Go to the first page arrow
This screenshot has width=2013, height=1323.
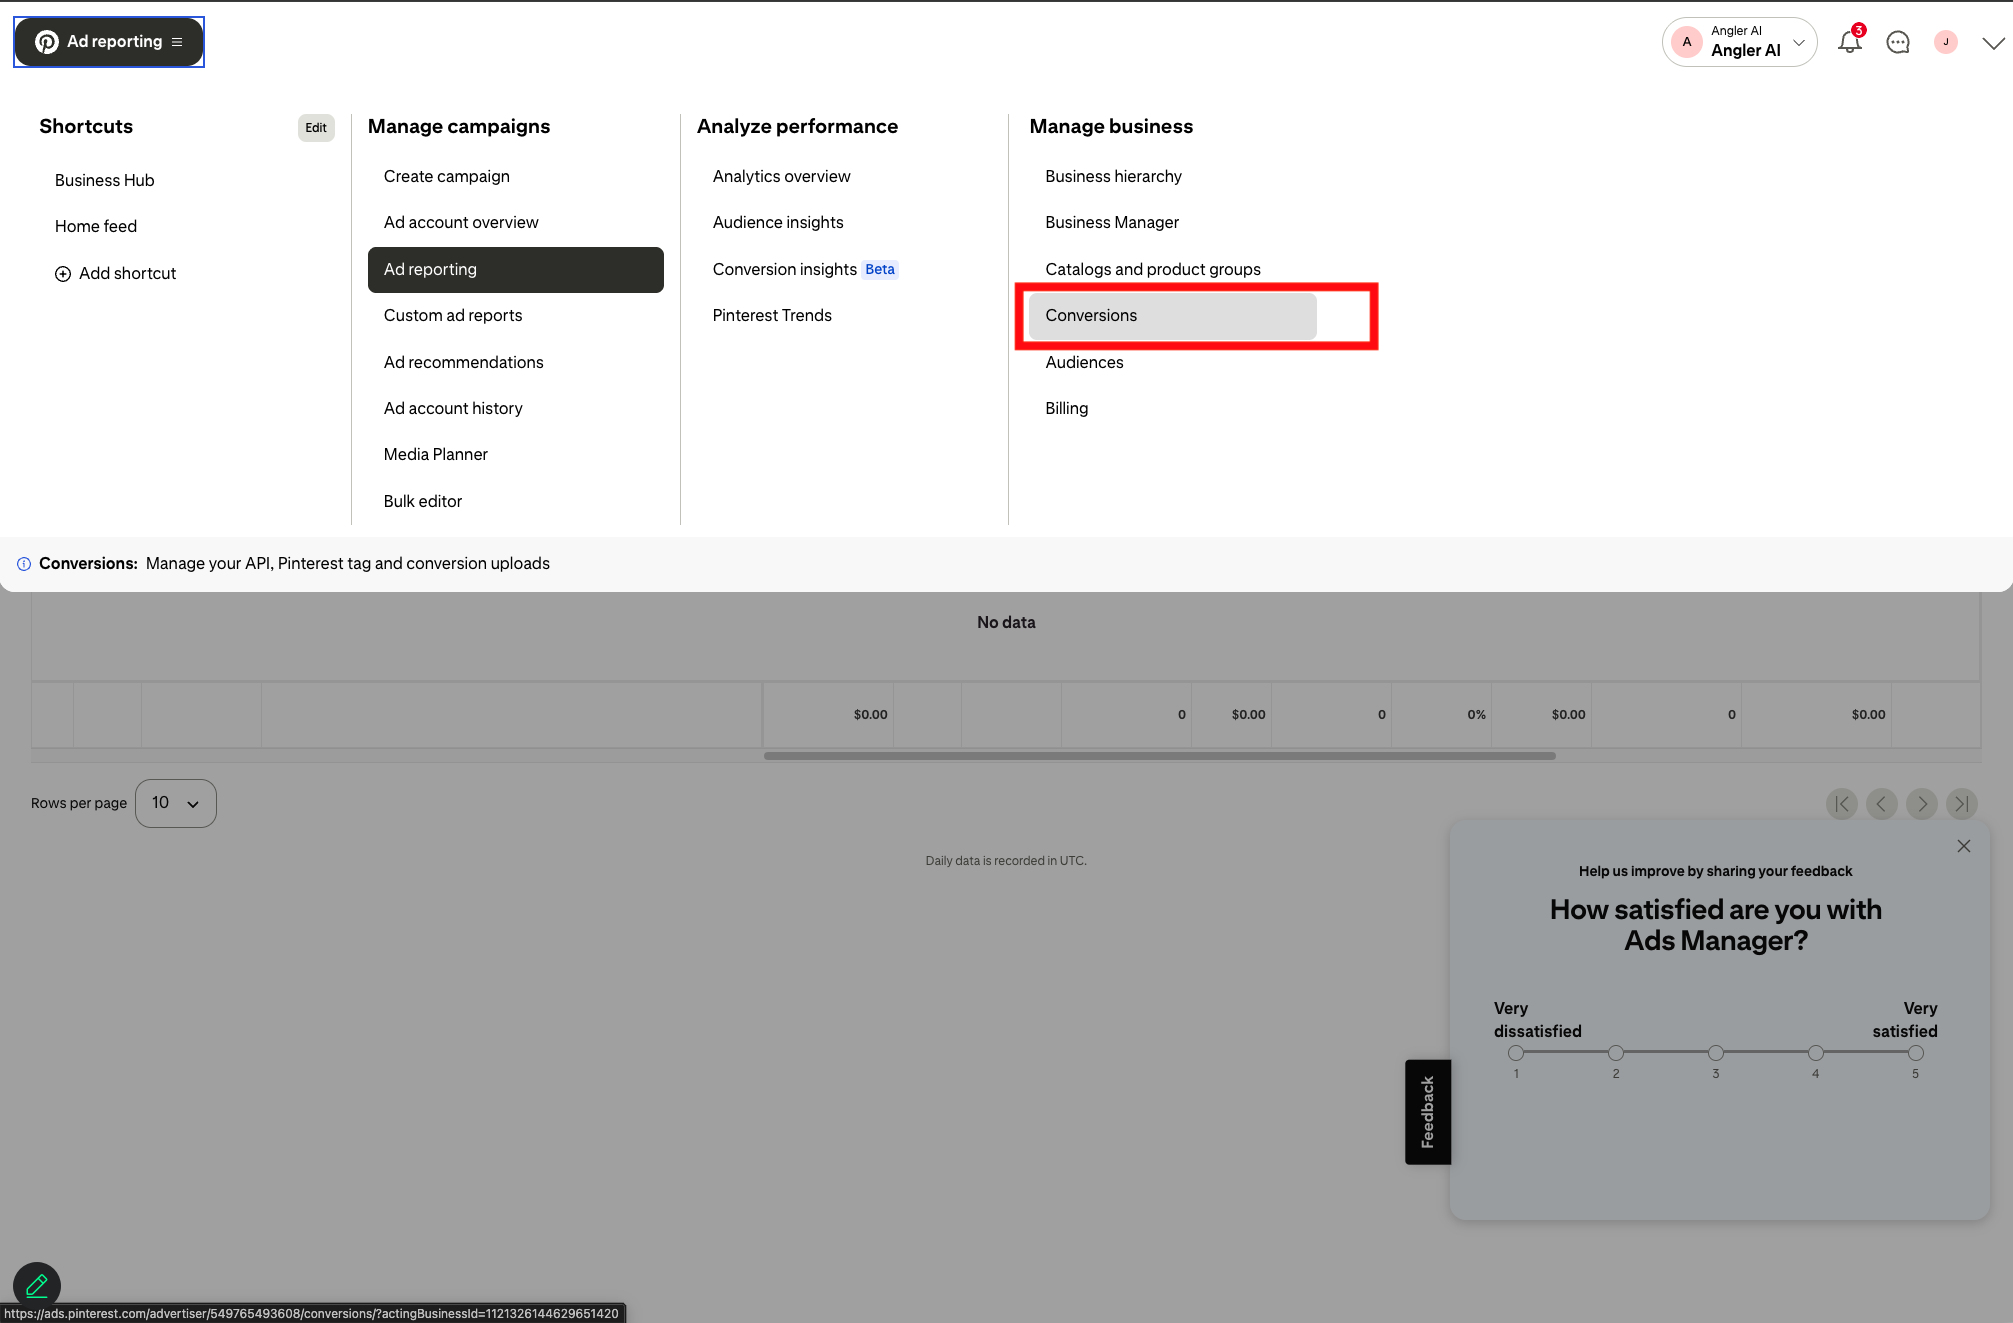pyautogui.click(x=1841, y=803)
